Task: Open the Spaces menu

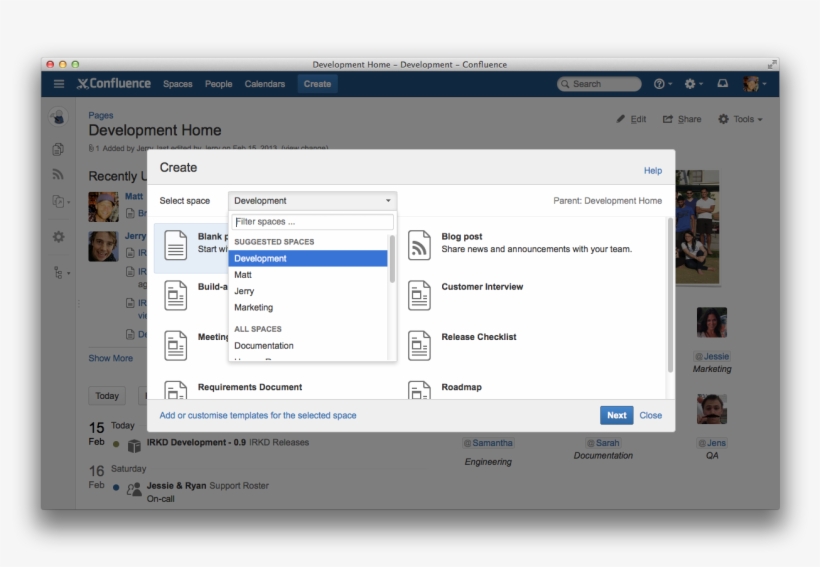Action: pos(178,84)
